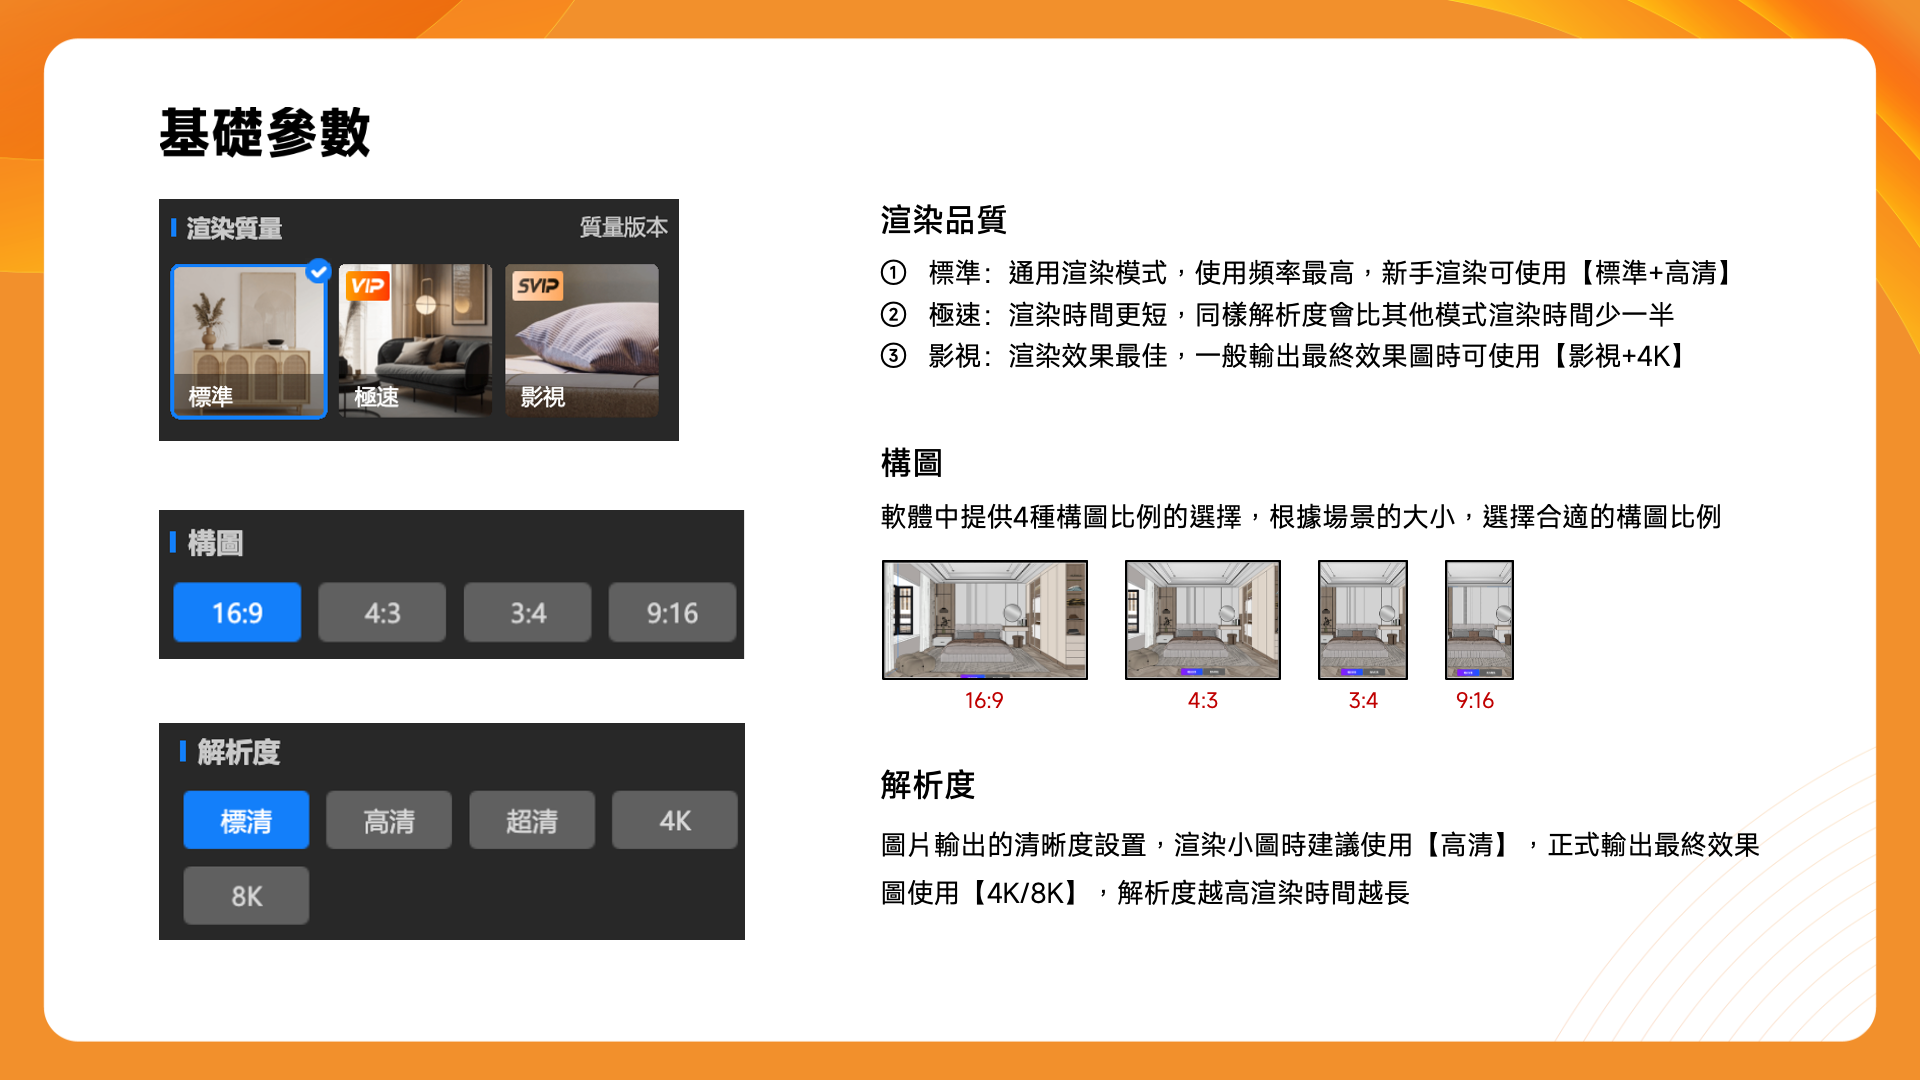Choose the 4:3 composition ratio
The width and height of the screenshot is (1920, 1080).
click(382, 612)
